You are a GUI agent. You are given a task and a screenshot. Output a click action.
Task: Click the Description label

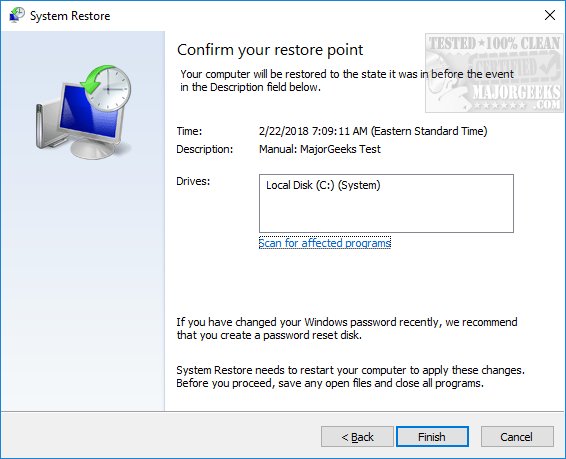tap(204, 149)
